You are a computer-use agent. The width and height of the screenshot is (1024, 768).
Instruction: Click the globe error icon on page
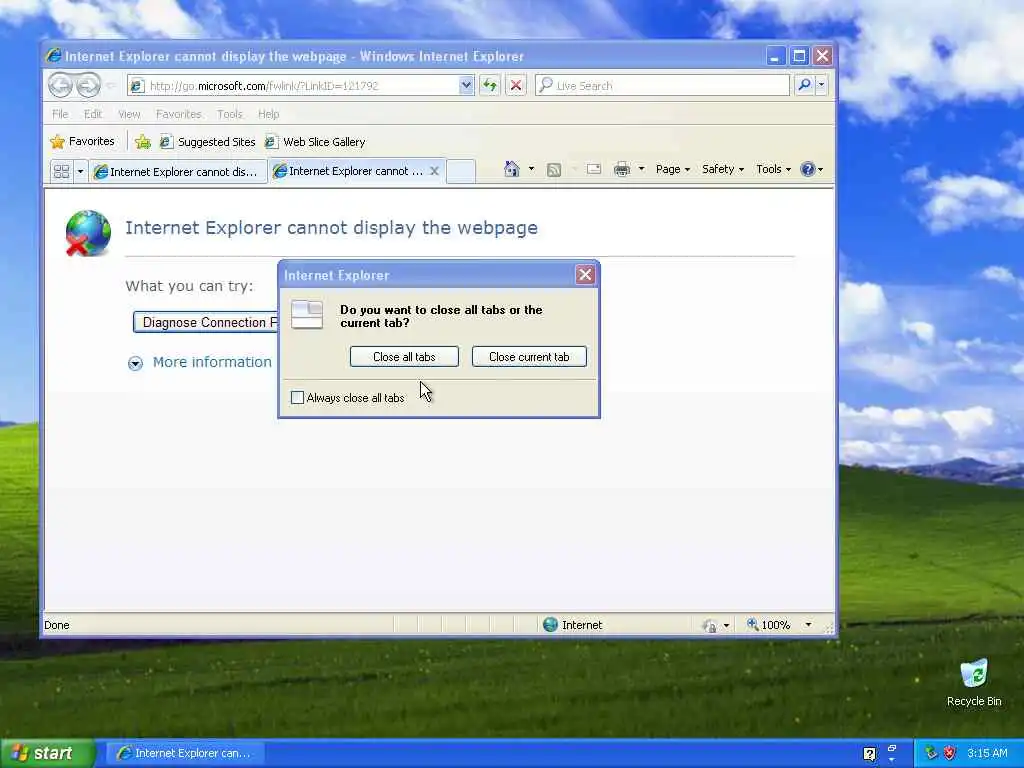(88, 232)
